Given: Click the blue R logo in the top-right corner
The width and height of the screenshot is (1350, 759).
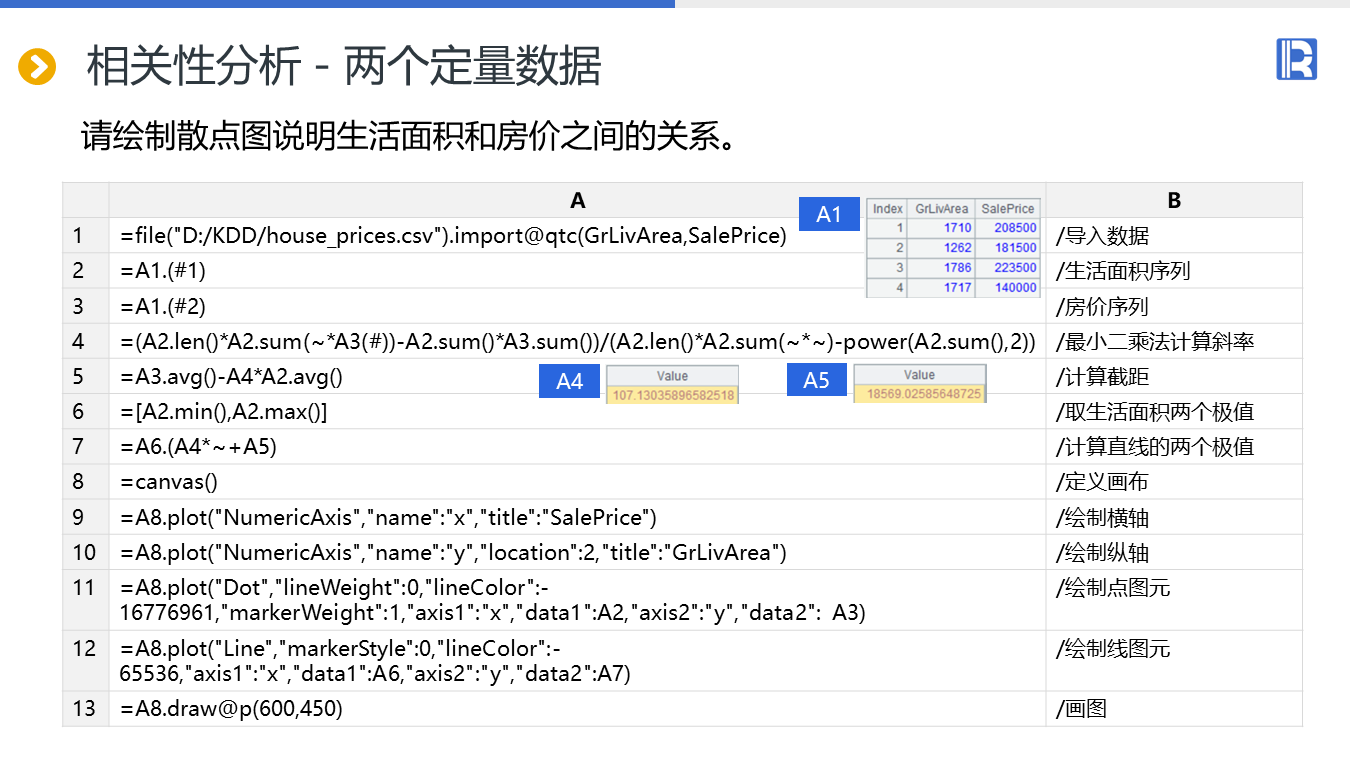Looking at the screenshot, I should click(x=1296, y=60).
